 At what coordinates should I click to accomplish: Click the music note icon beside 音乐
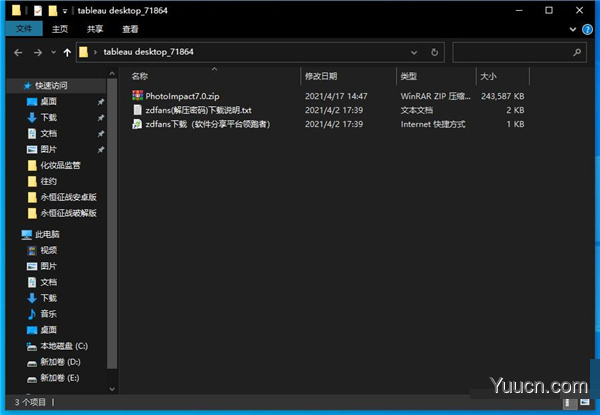(32, 314)
